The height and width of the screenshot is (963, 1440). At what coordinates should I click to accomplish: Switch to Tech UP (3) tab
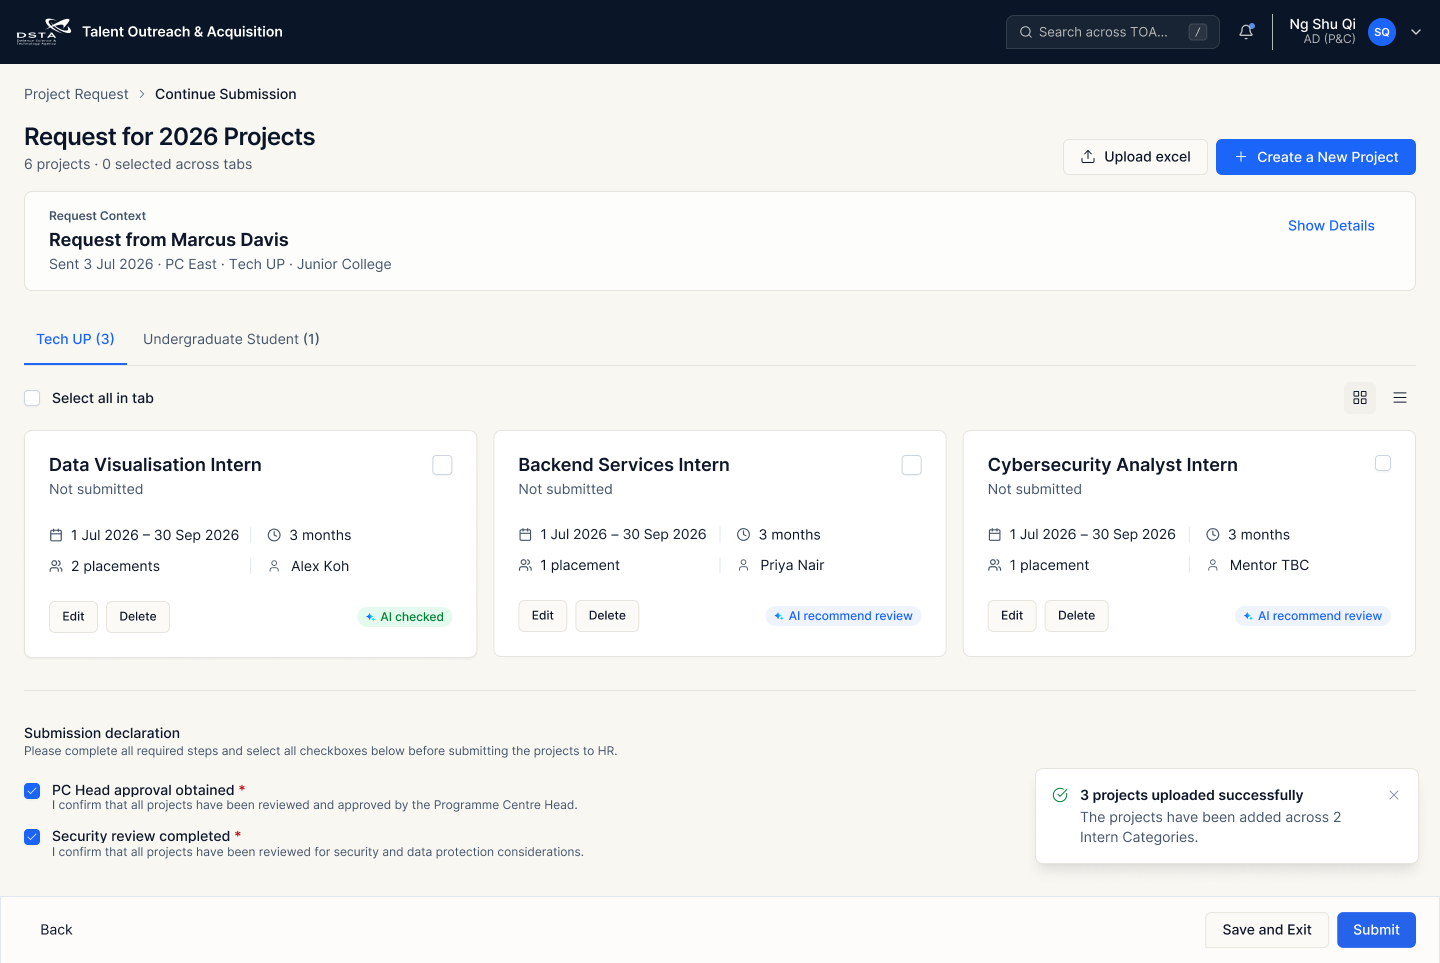click(75, 339)
